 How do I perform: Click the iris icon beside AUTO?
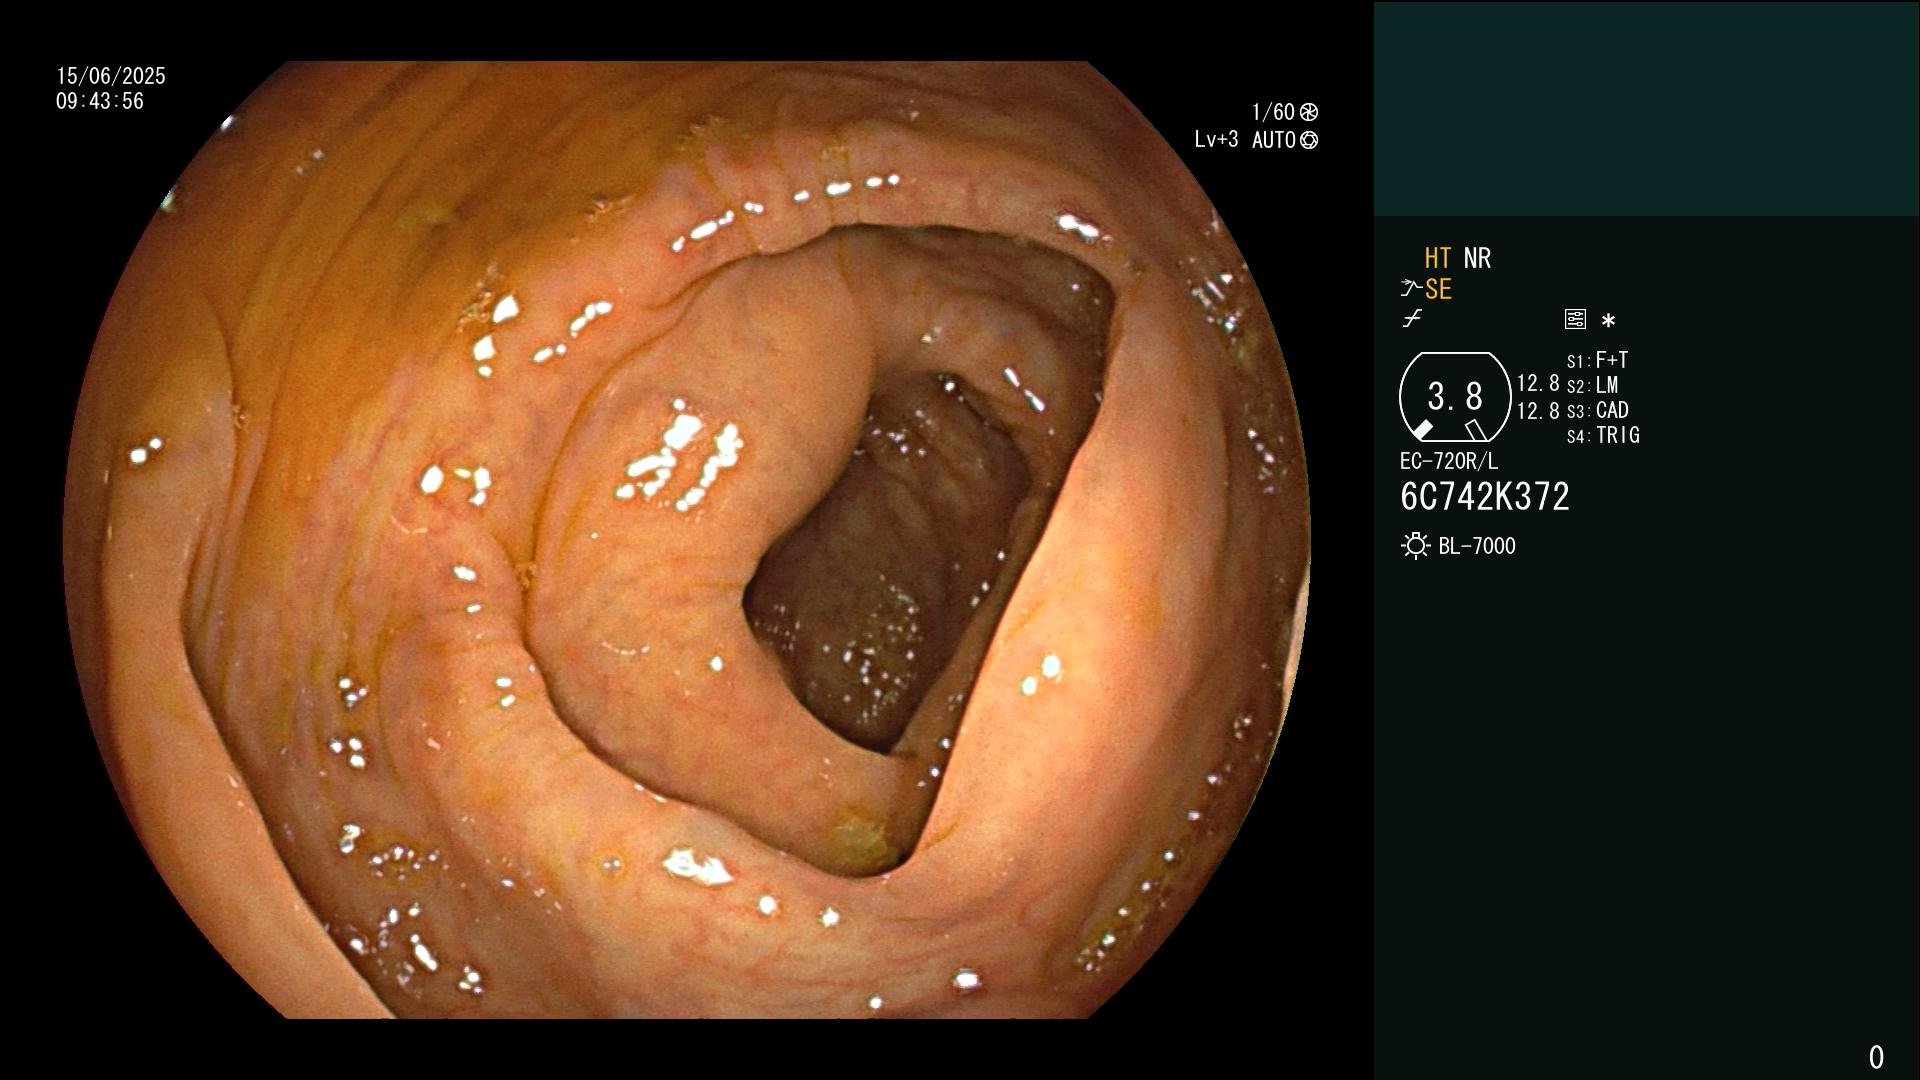pos(1309,140)
